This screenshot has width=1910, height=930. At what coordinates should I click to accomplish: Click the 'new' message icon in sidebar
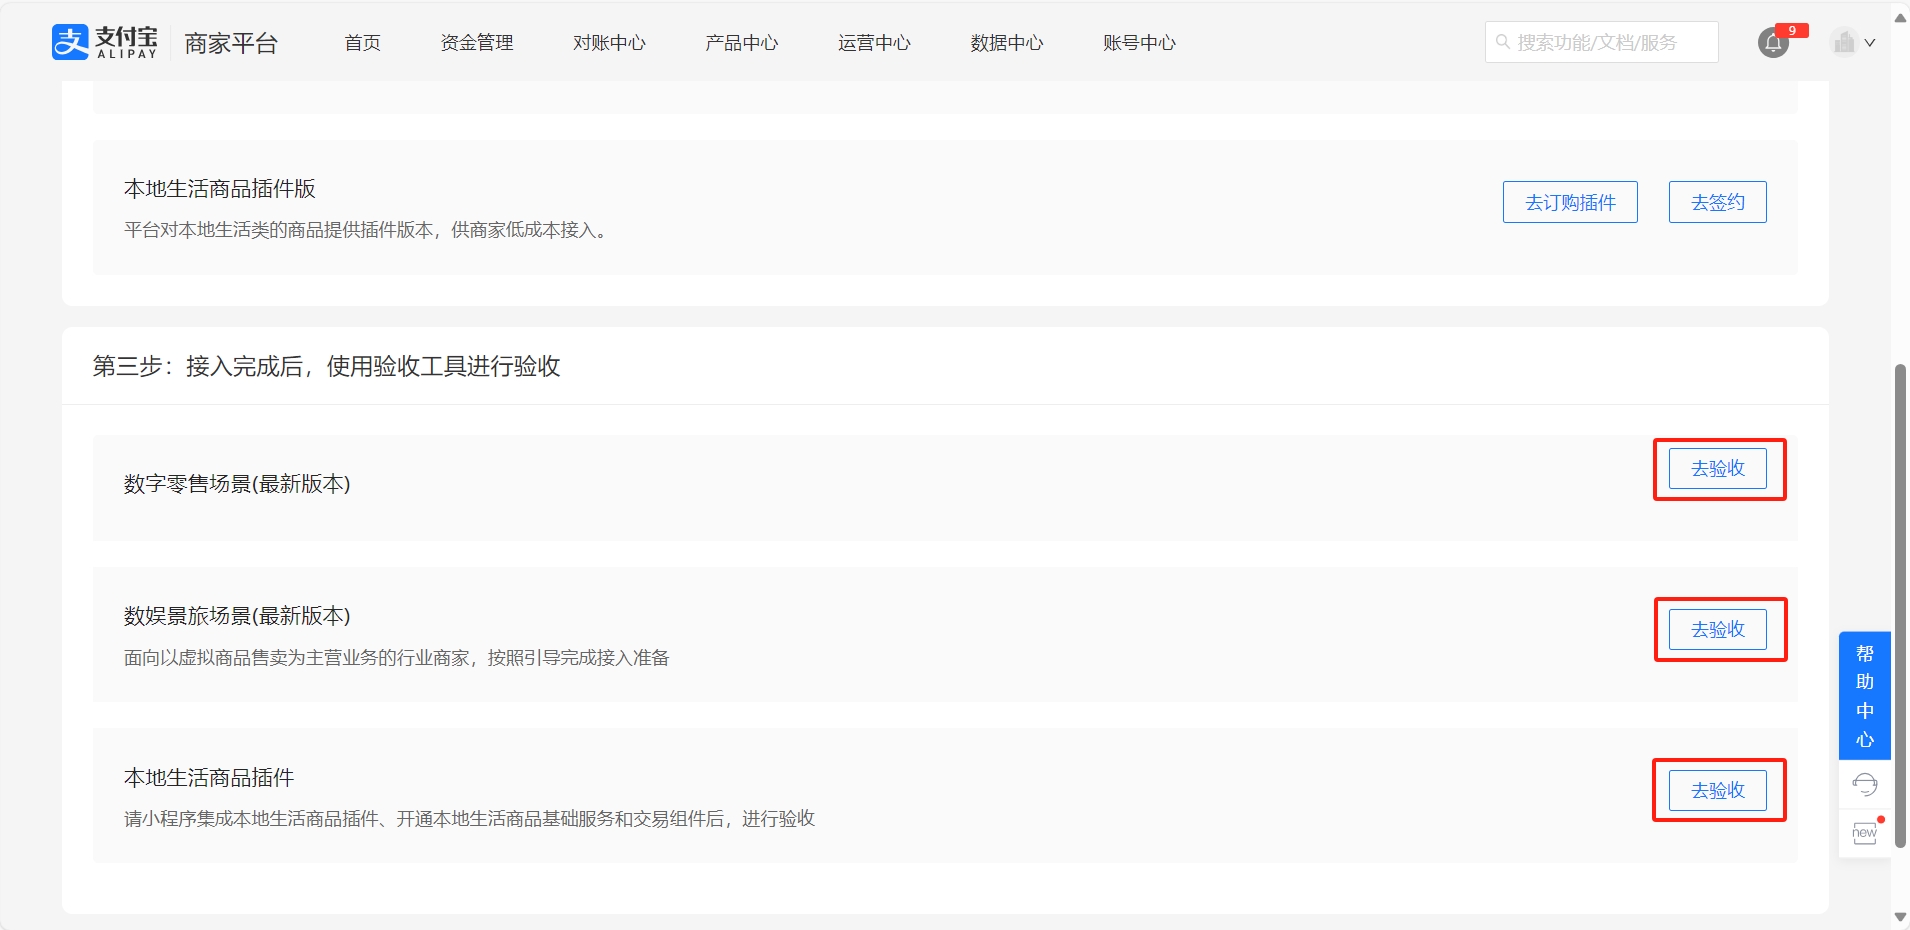click(x=1864, y=832)
